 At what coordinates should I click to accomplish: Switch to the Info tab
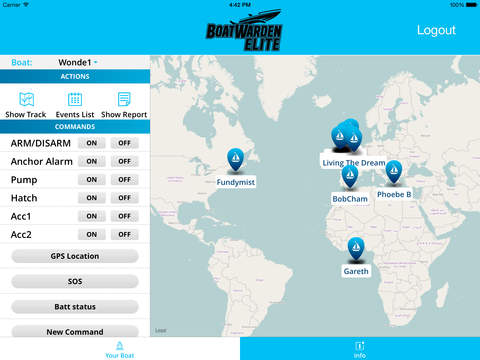click(360, 349)
